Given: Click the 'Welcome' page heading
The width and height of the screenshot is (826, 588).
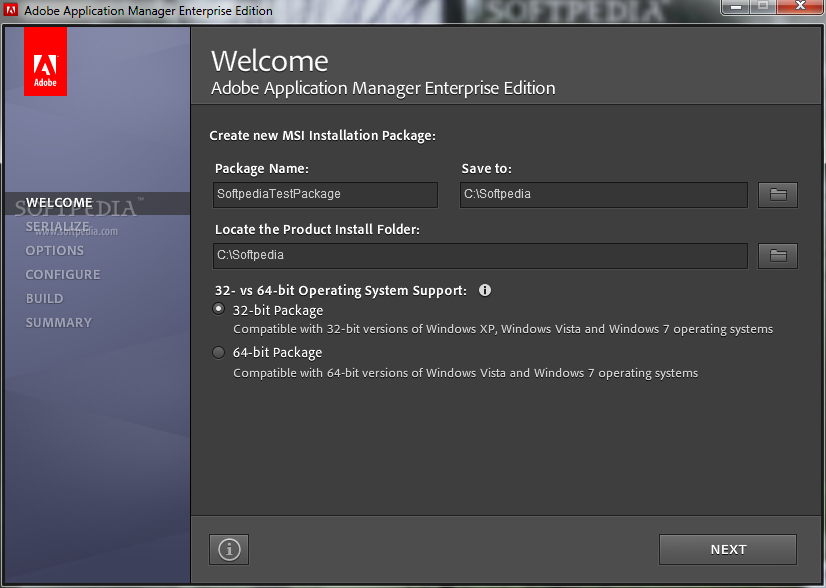Looking at the screenshot, I should (x=270, y=61).
